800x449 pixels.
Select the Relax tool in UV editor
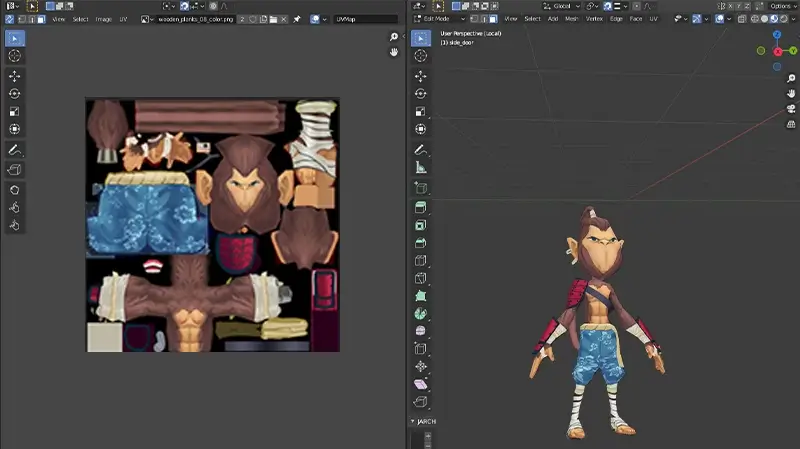14,207
